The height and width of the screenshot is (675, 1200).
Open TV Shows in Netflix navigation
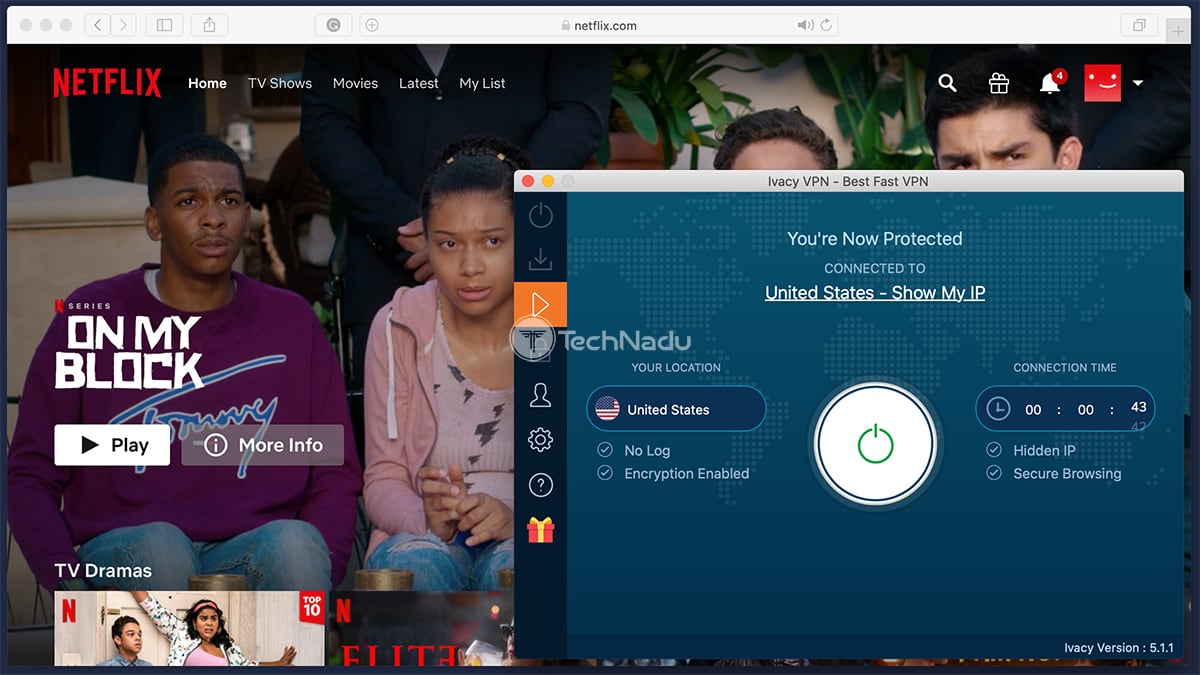pos(280,83)
